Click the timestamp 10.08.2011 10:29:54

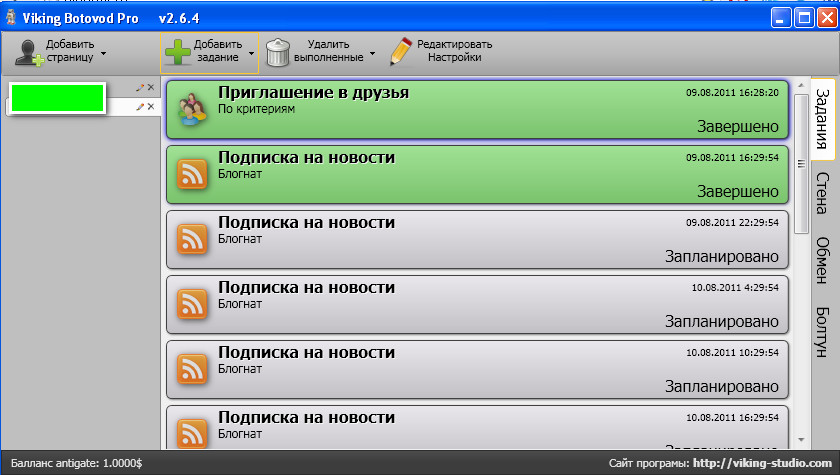click(x=732, y=352)
